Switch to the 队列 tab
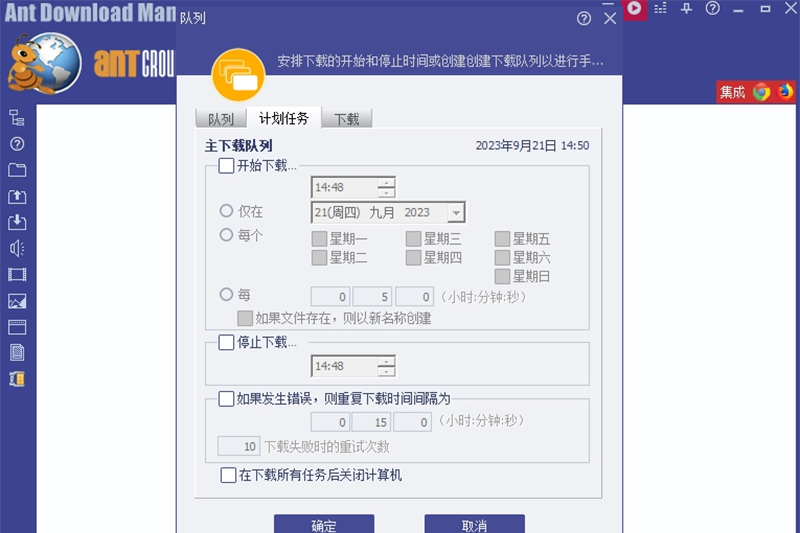This screenshot has width=800, height=533. (220, 119)
